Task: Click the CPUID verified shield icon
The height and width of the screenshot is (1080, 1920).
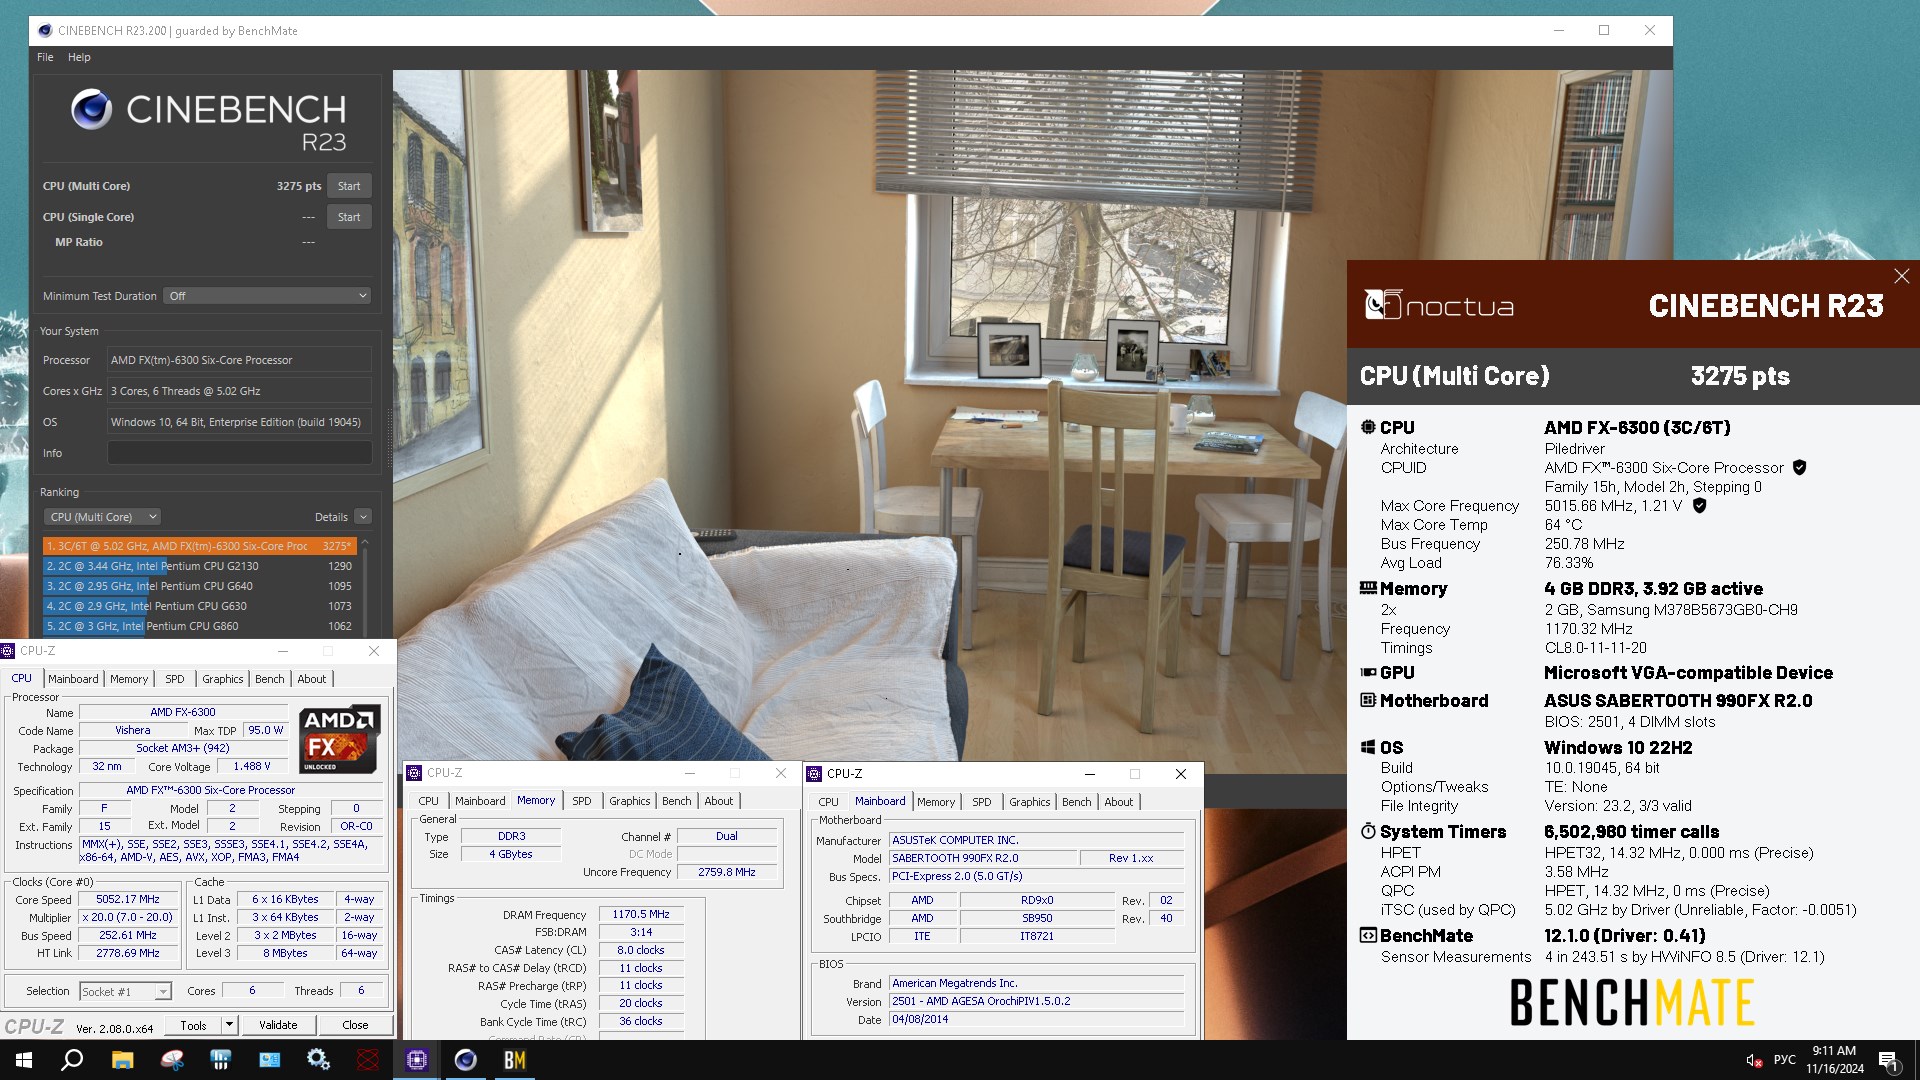Action: (1799, 468)
